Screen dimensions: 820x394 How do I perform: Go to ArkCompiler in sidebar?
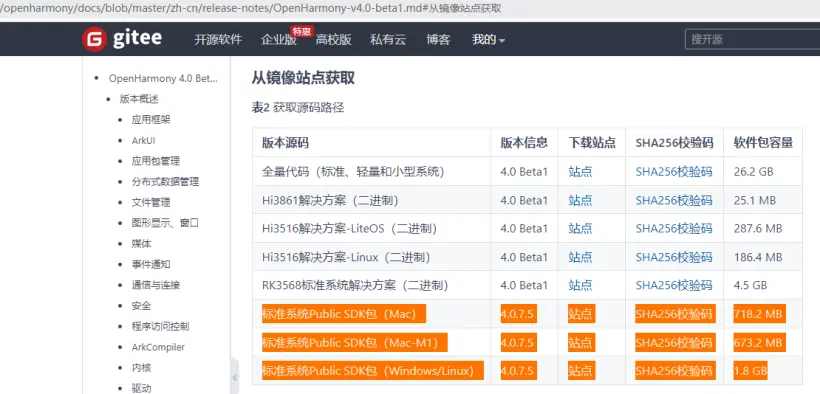point(158,347)
